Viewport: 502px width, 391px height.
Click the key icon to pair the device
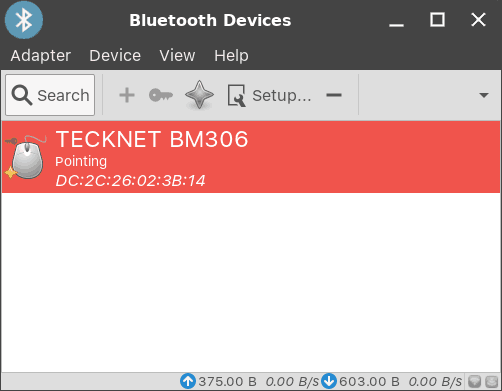tap(161, 95)
